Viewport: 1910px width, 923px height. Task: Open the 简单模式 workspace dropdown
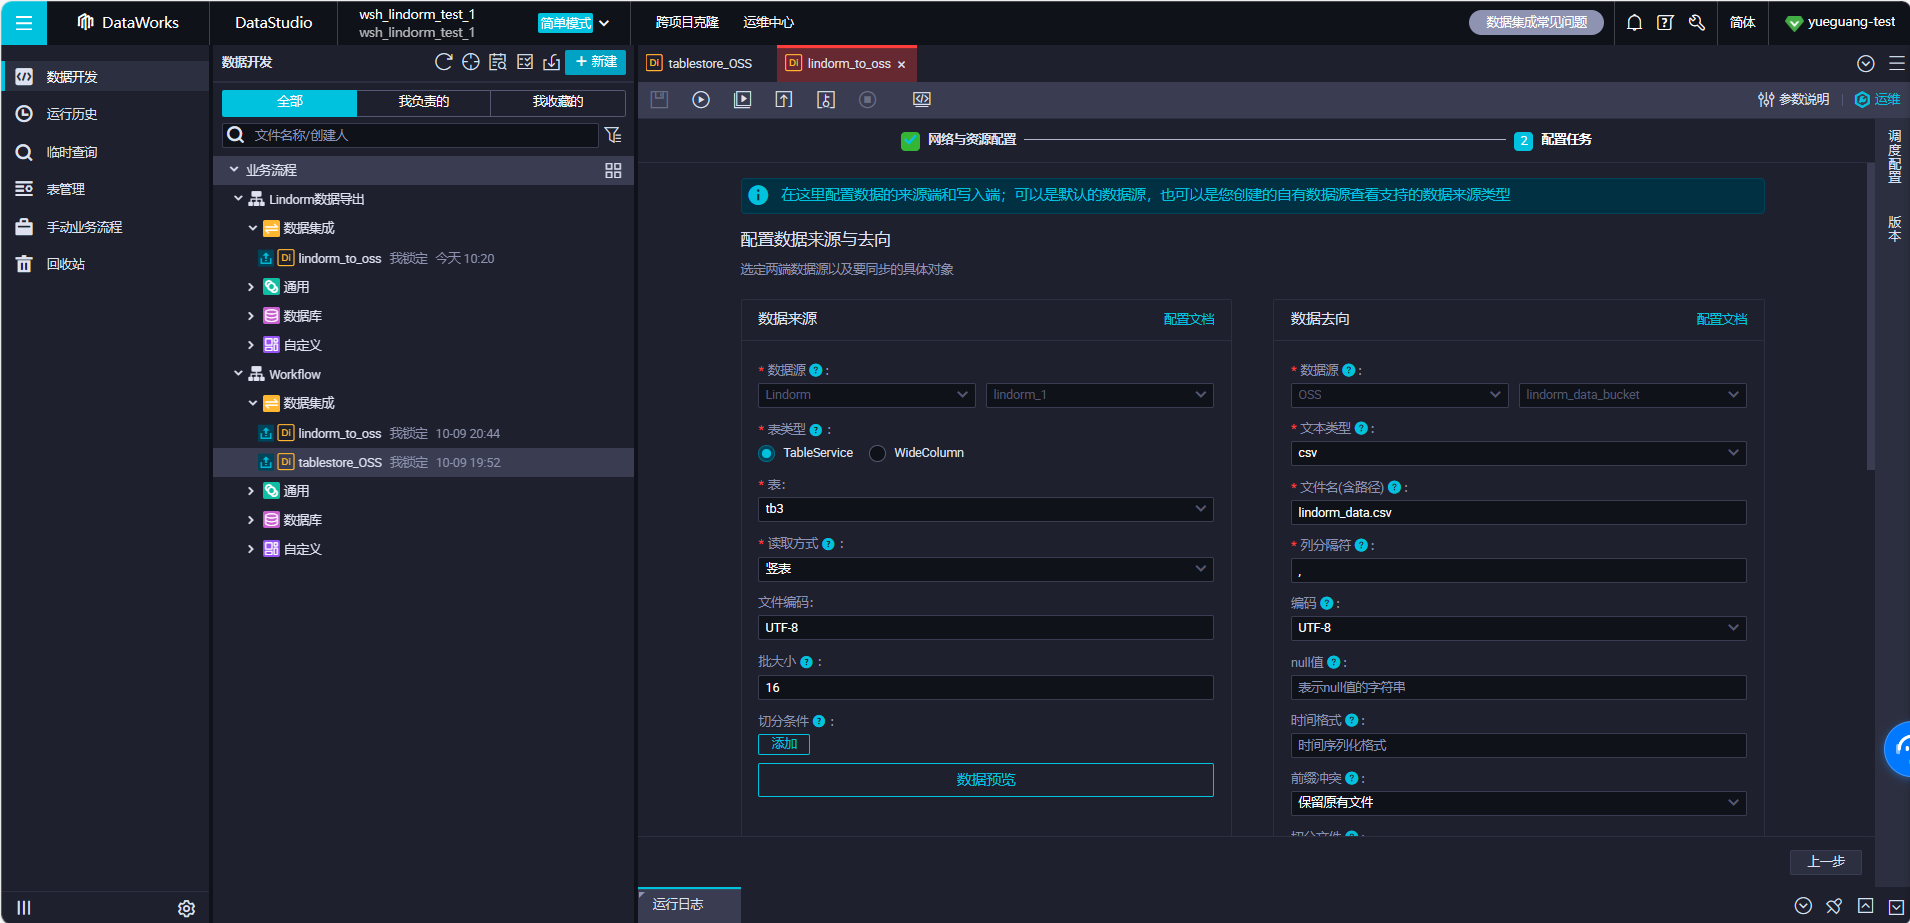coord(574,23)
